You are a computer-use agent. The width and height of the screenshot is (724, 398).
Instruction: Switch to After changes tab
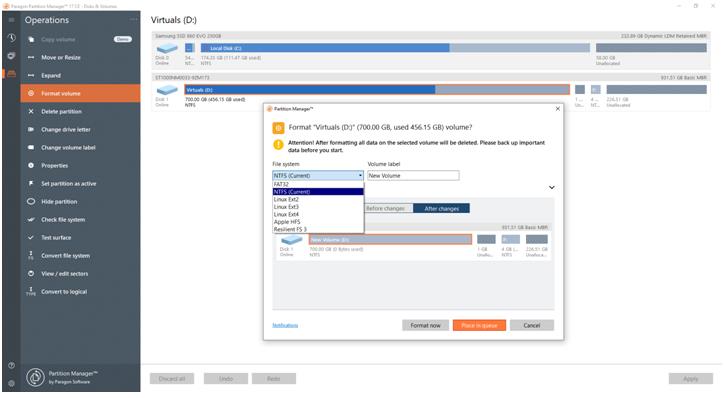coord(441,209)
